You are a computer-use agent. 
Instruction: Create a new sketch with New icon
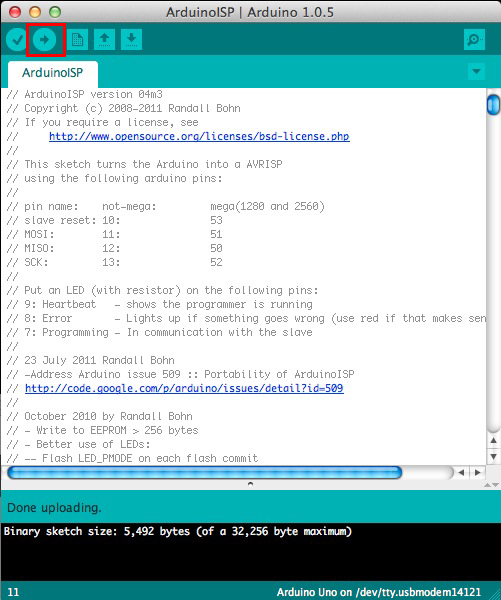coord(78,39)
